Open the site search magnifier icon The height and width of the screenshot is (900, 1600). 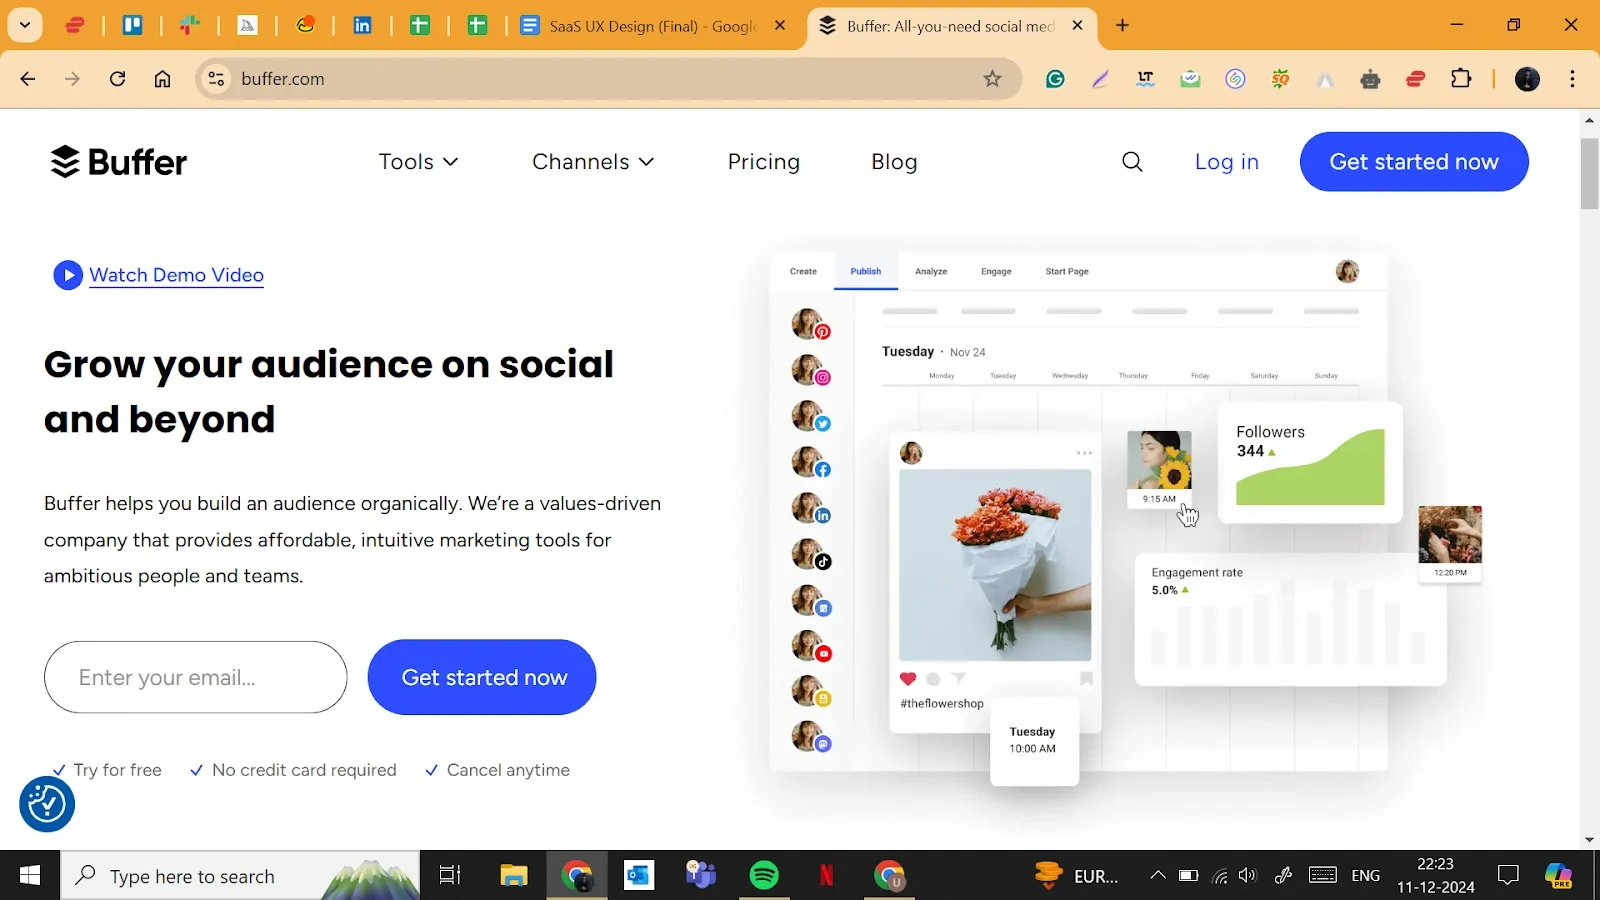[1131, 162]
